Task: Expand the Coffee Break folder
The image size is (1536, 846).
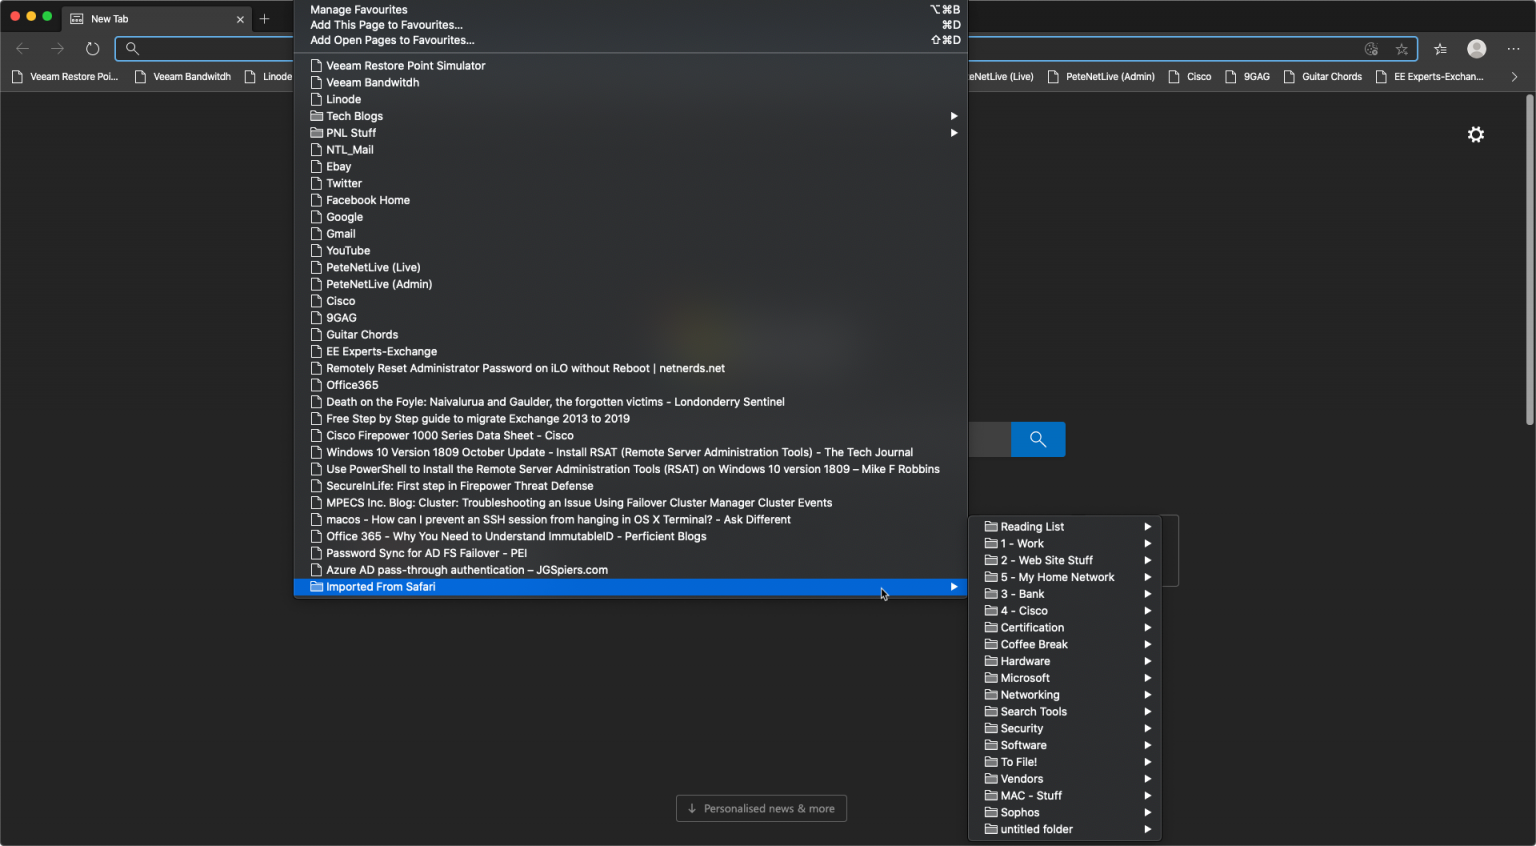Action: click(1065, 644)
